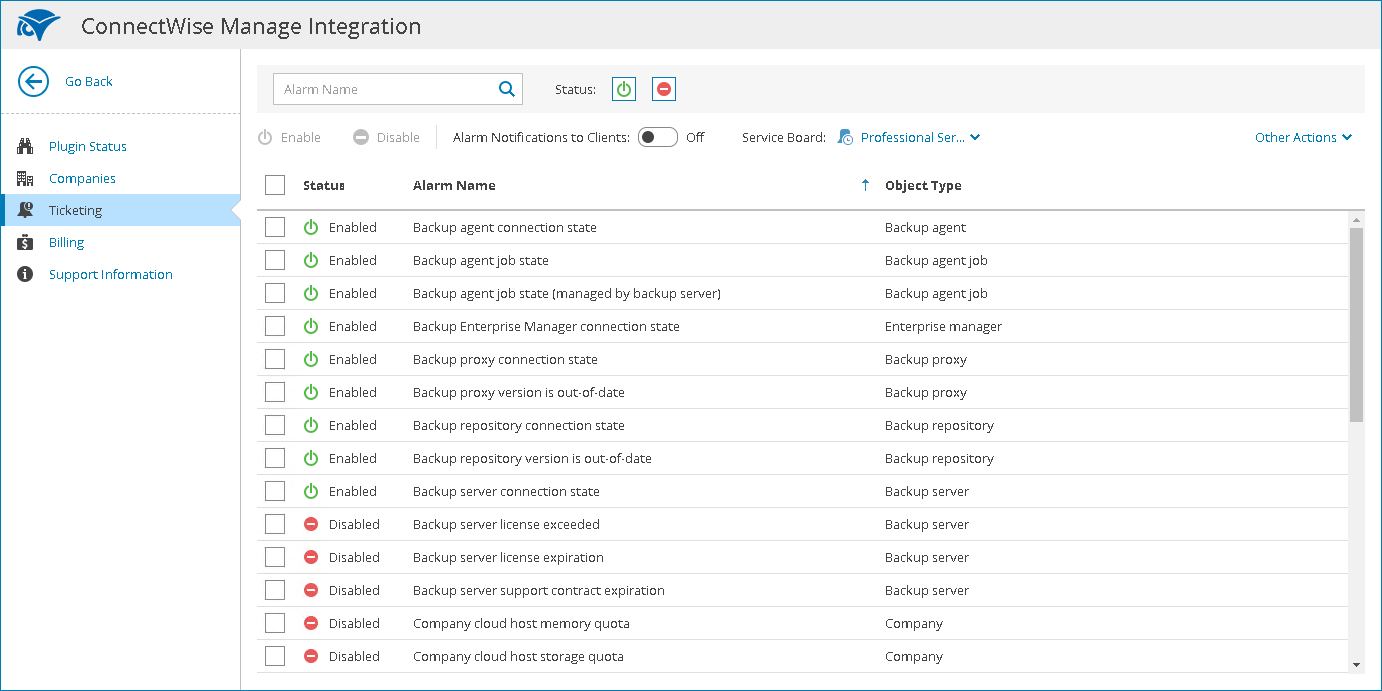Select Backup agent connection state checkbox
The width and height of the screenshot is (1382, 691).
point(275,227)
